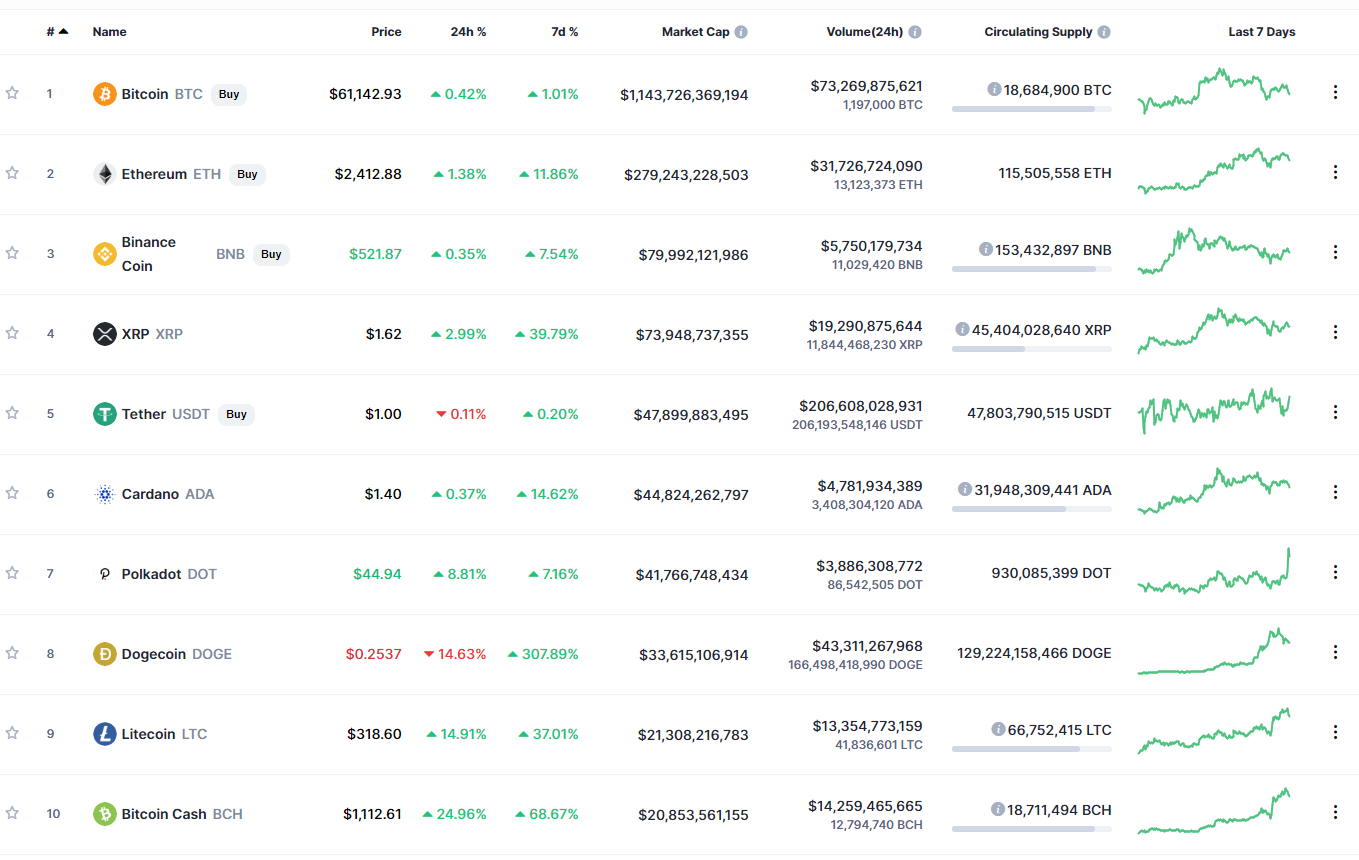This screenshot has height=860, width=1359.
Task: Open the Dogecoin 7-day sparkline chart
Action: click(x=1214, y=651)
